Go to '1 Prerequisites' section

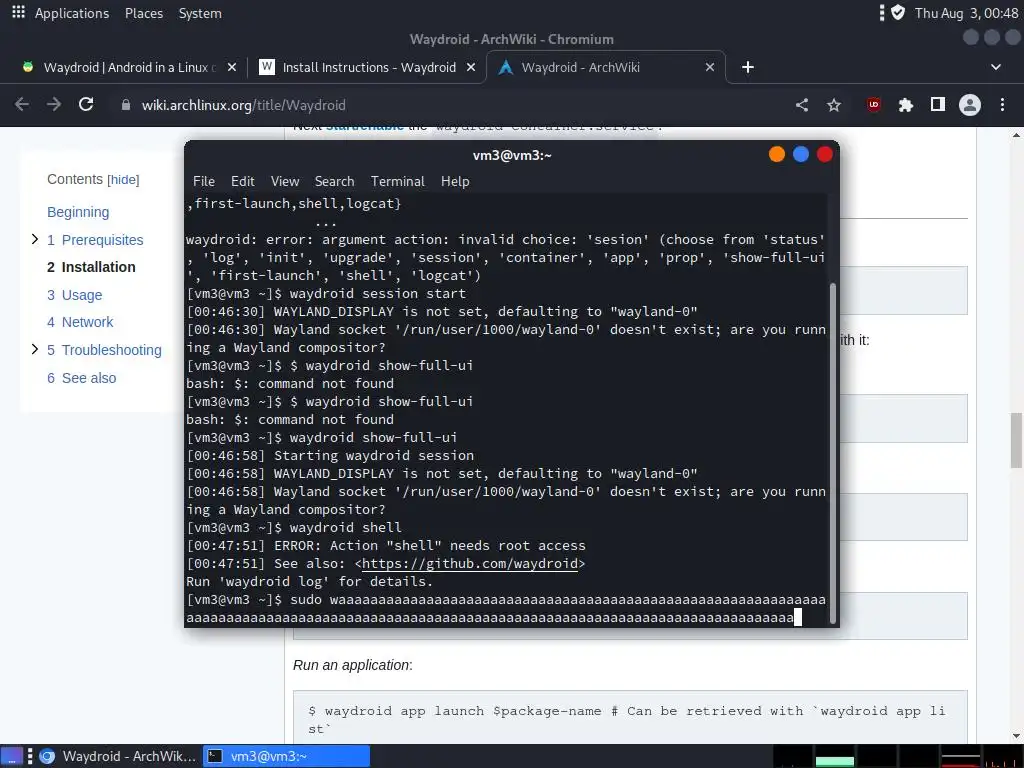point(95,240)
